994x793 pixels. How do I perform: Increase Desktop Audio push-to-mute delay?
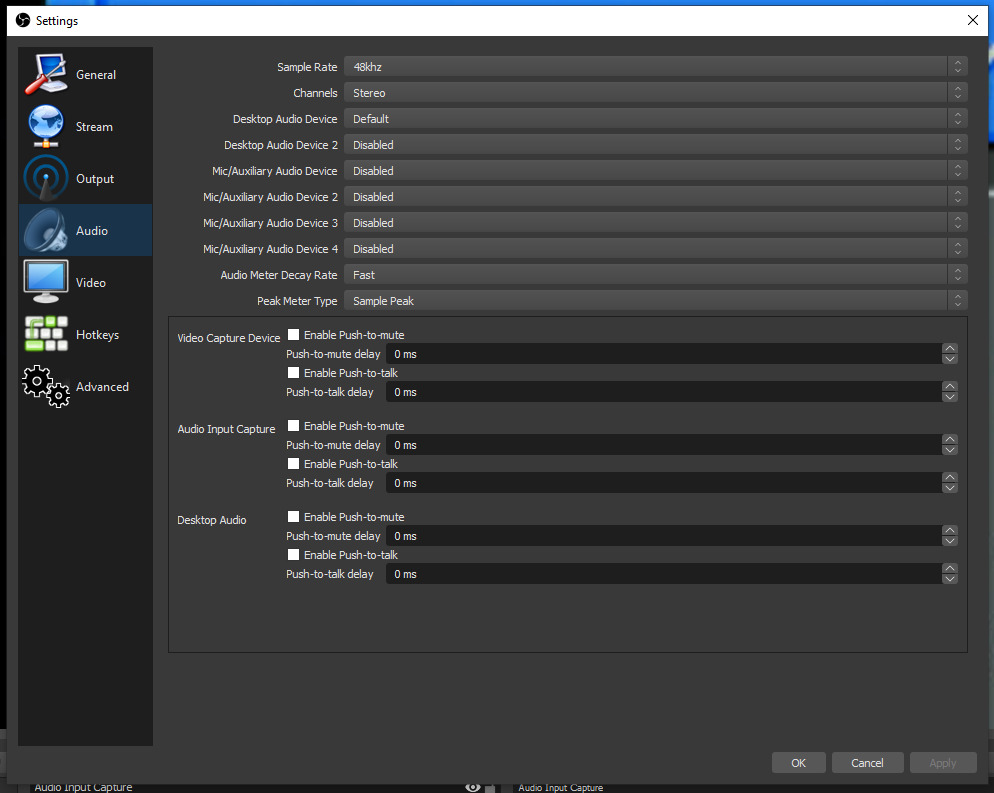coord(949,531)
